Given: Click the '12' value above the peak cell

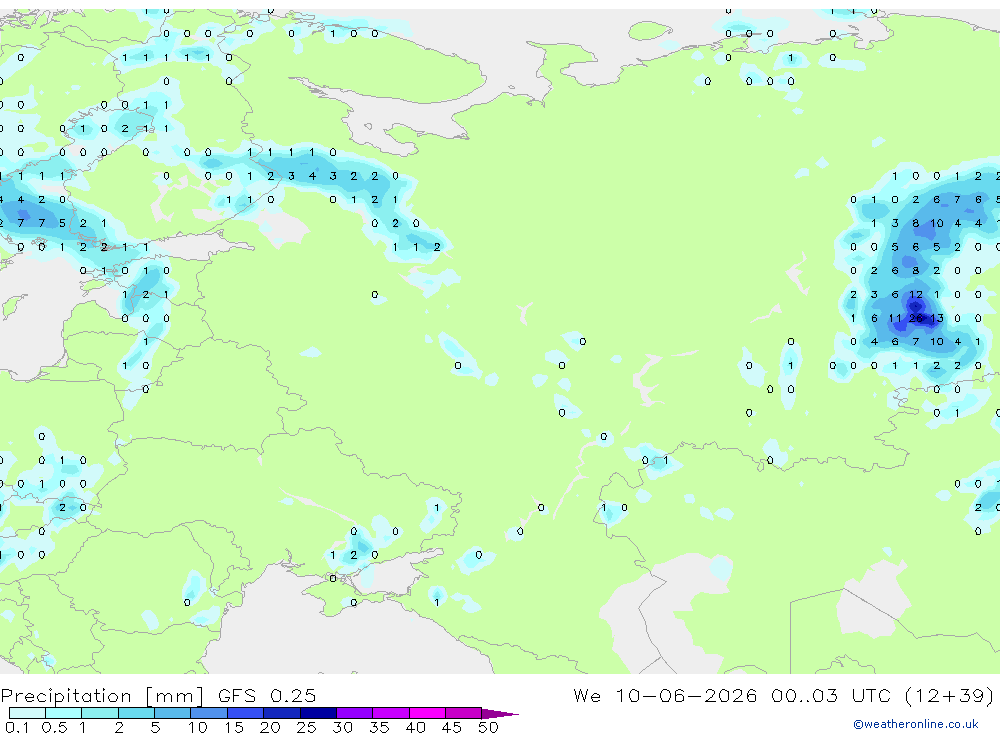Looking at the screenshot, I should click(916, 295).
